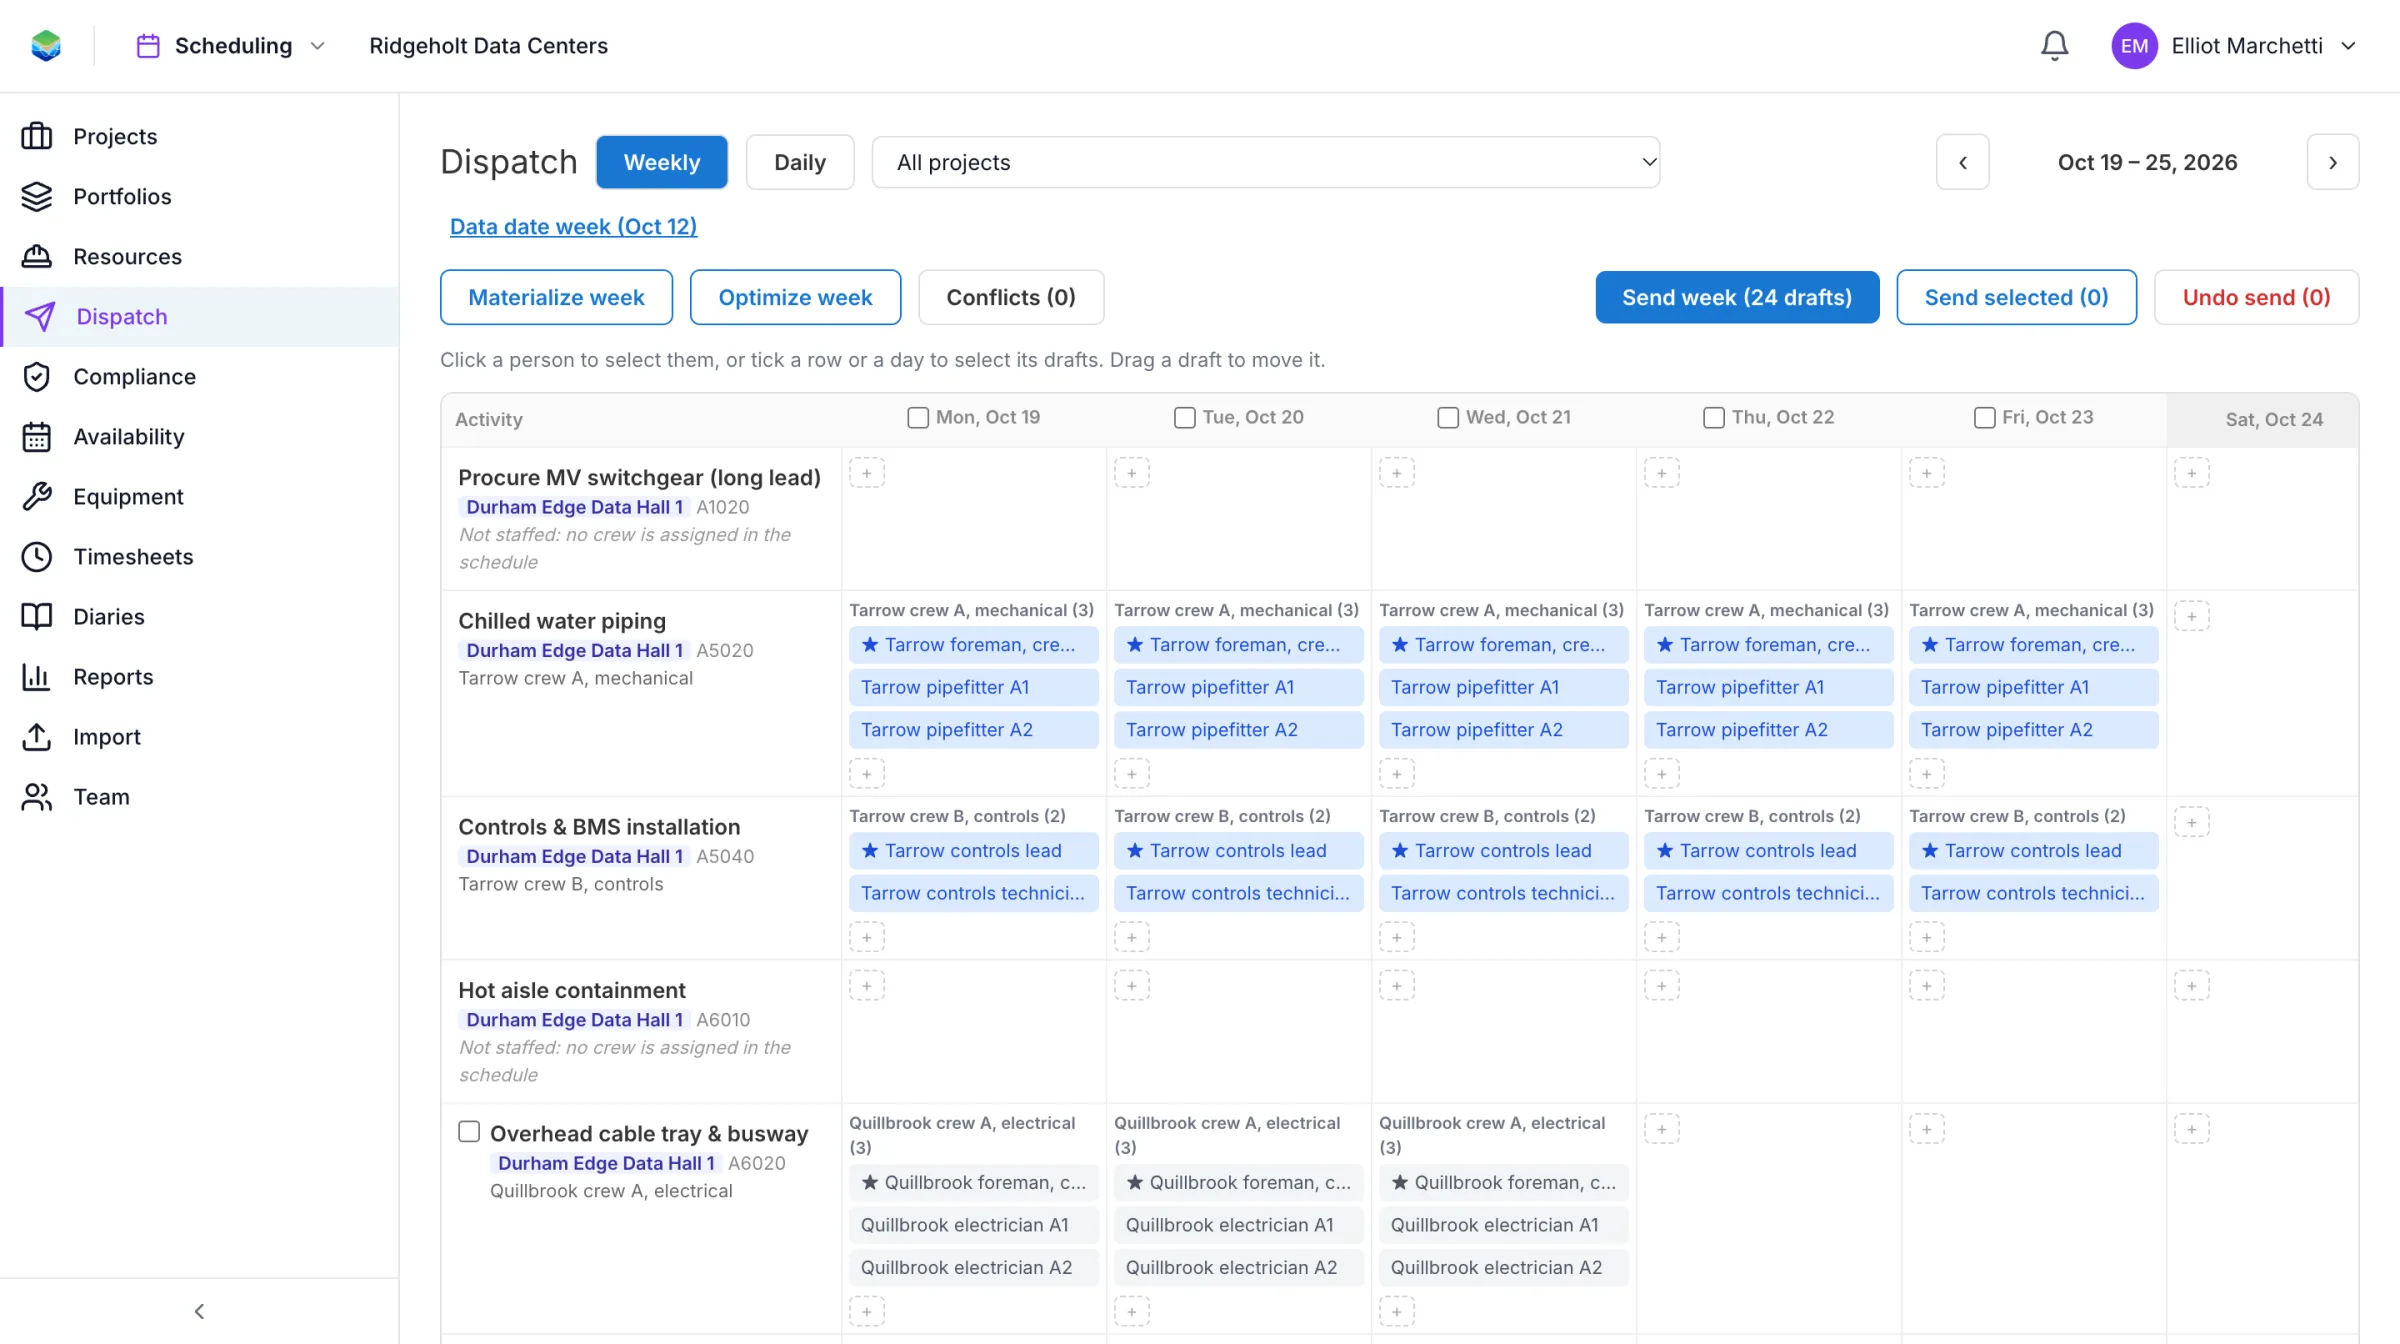Add draft on Saturday for Chilled water piping
The width and height of the screenshot is (2400, 1344).
[x=2192, y=616]
